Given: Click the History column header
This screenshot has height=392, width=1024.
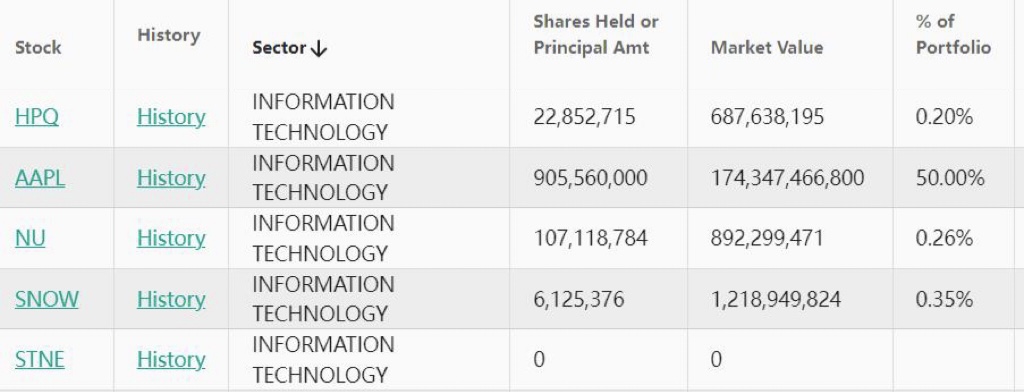Looking at the screenshot, I should click(x=168, y=35).
